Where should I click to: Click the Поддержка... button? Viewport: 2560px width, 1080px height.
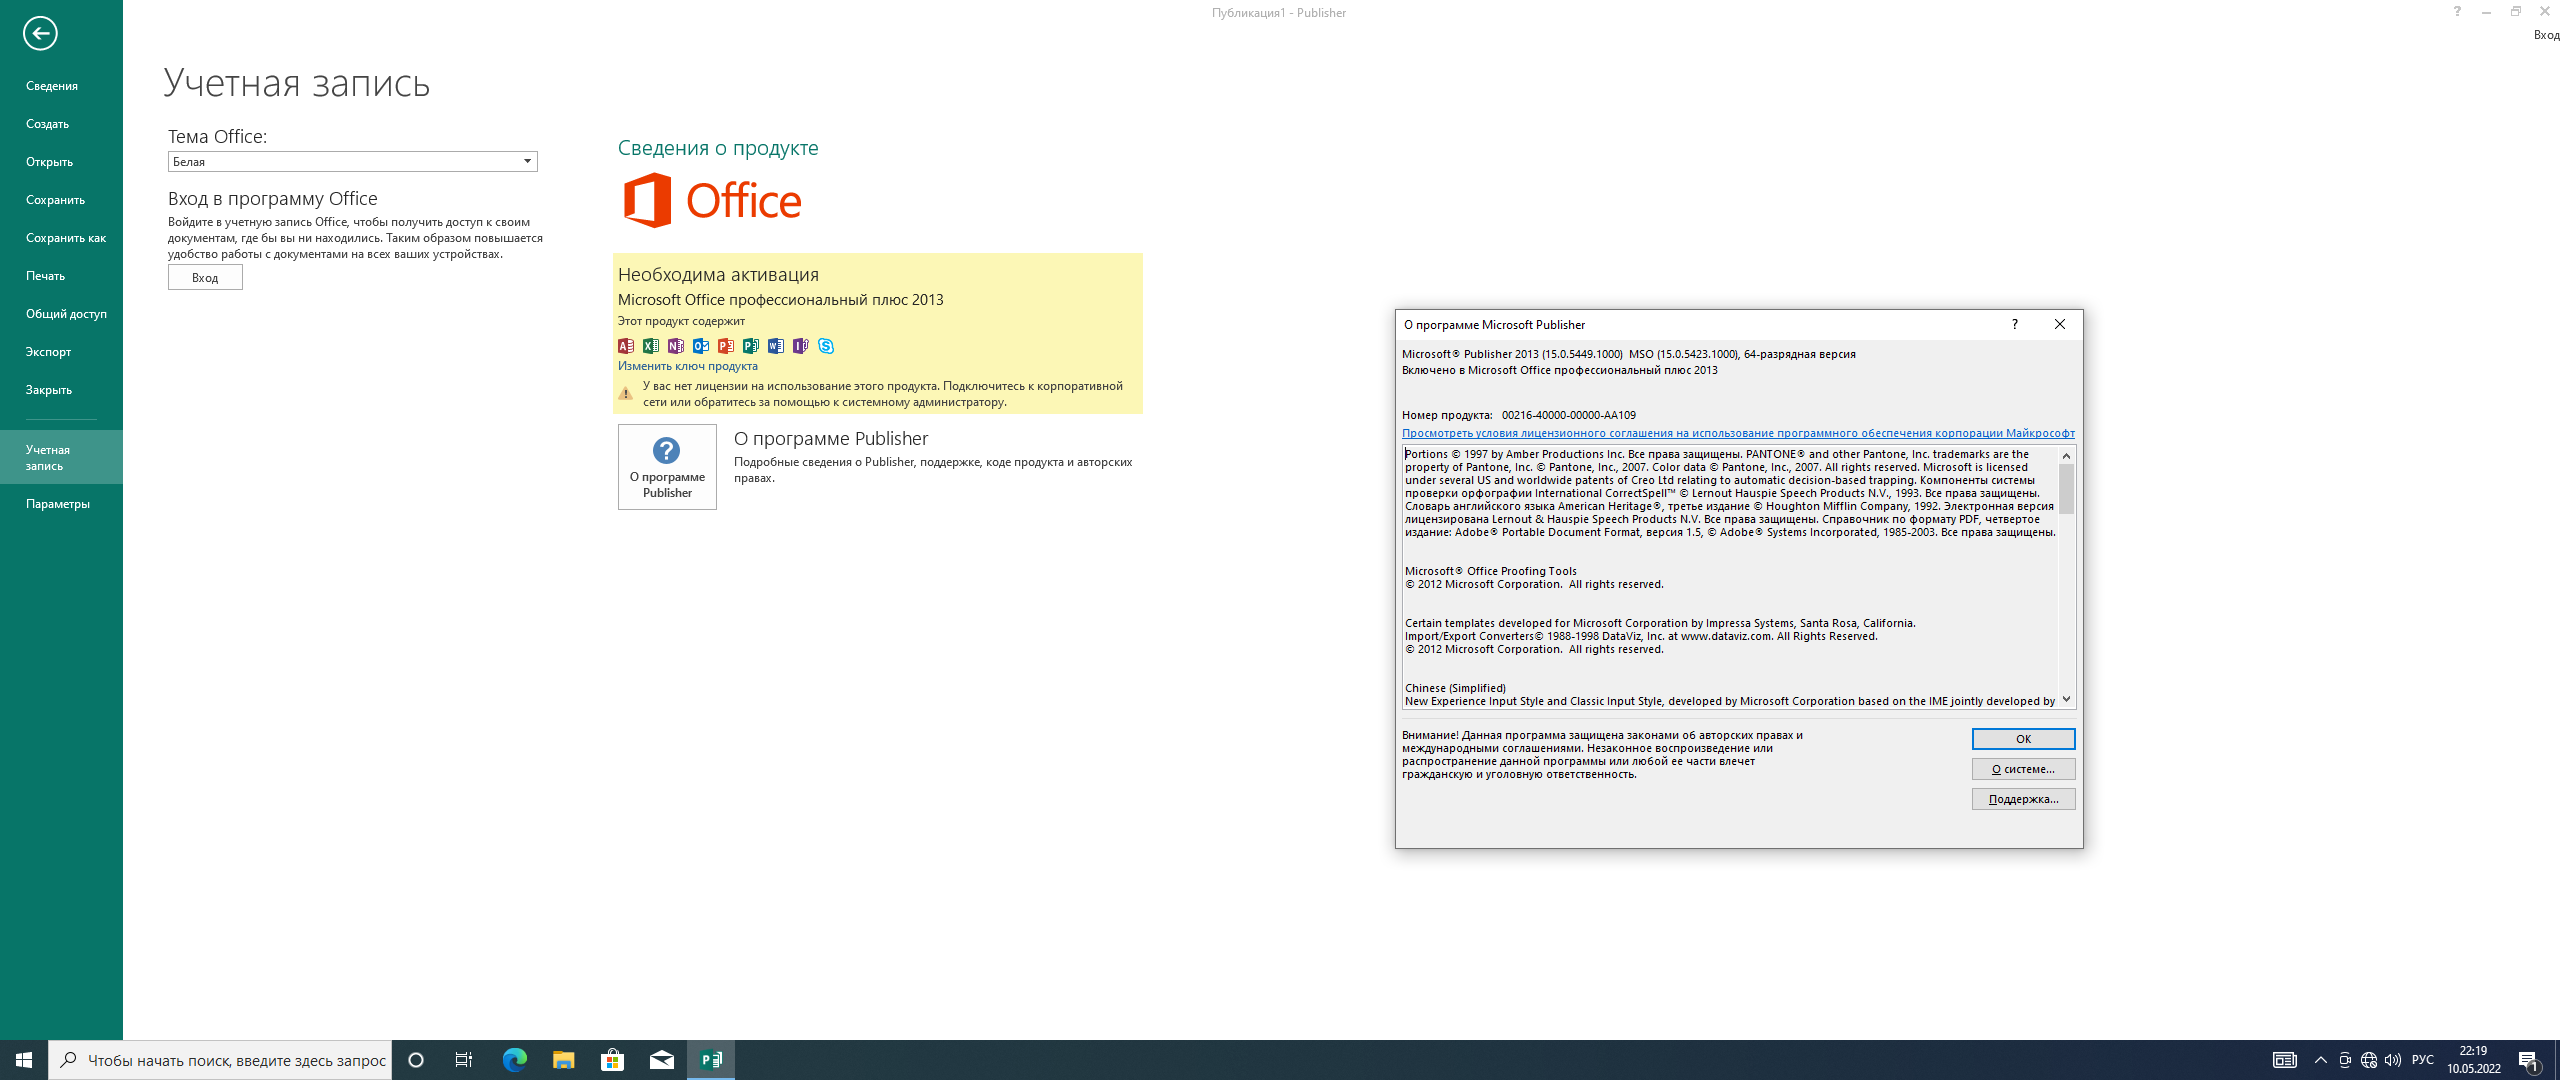tap(2023, 799)
